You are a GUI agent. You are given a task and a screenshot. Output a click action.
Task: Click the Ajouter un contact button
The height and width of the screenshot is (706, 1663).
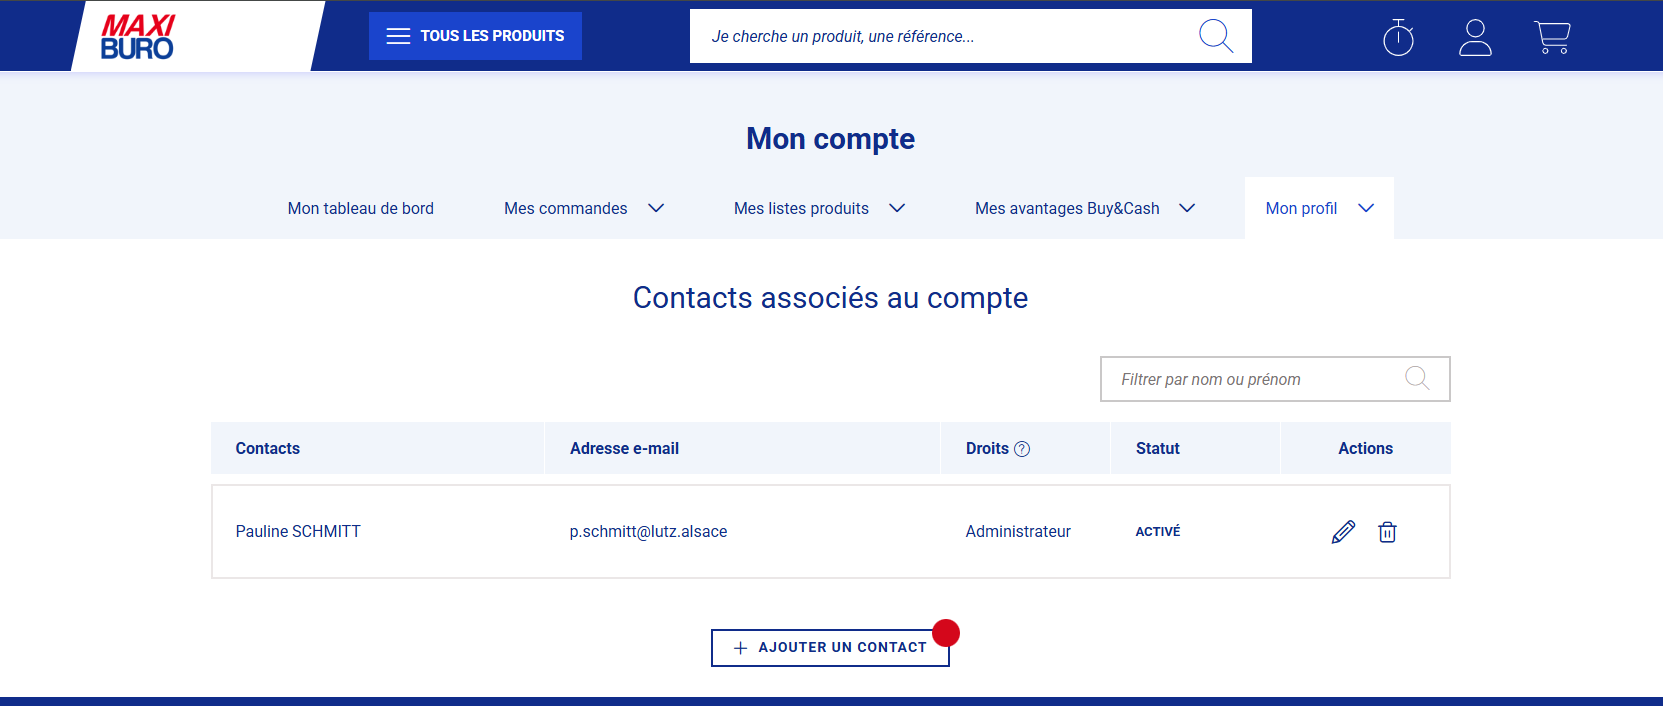830,648
